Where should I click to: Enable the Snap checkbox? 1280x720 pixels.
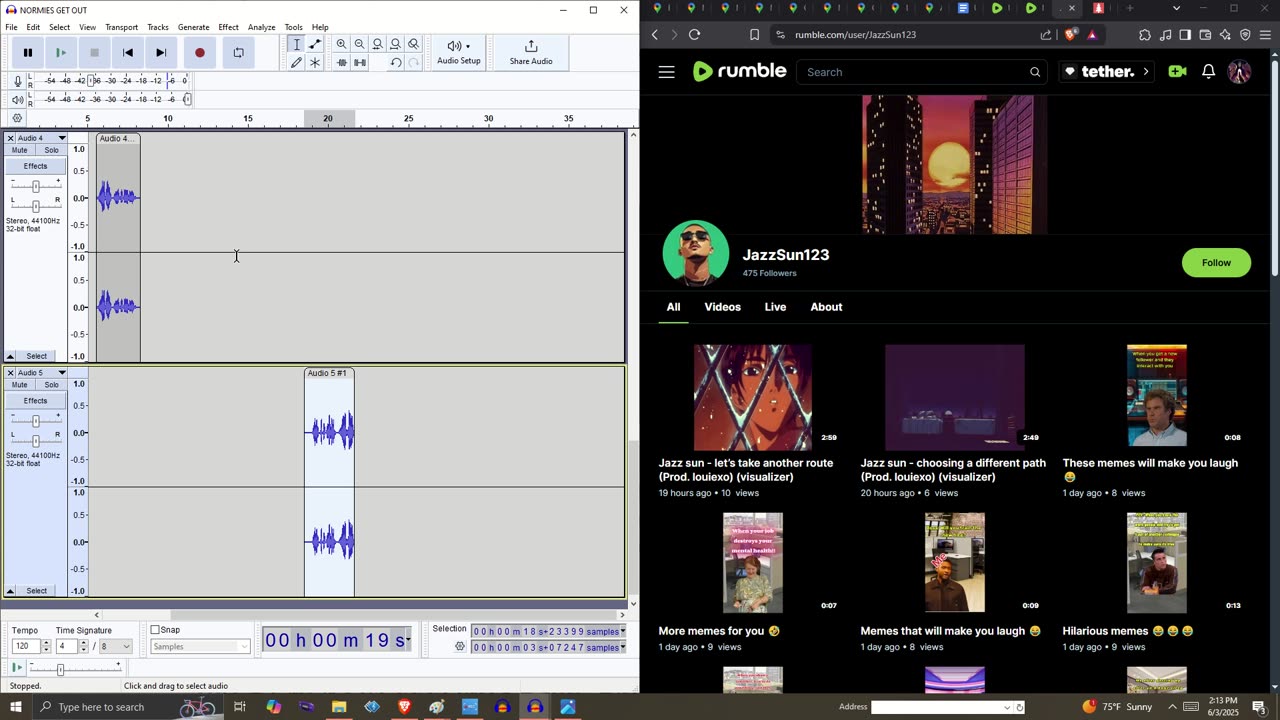[x=155, y=630]
